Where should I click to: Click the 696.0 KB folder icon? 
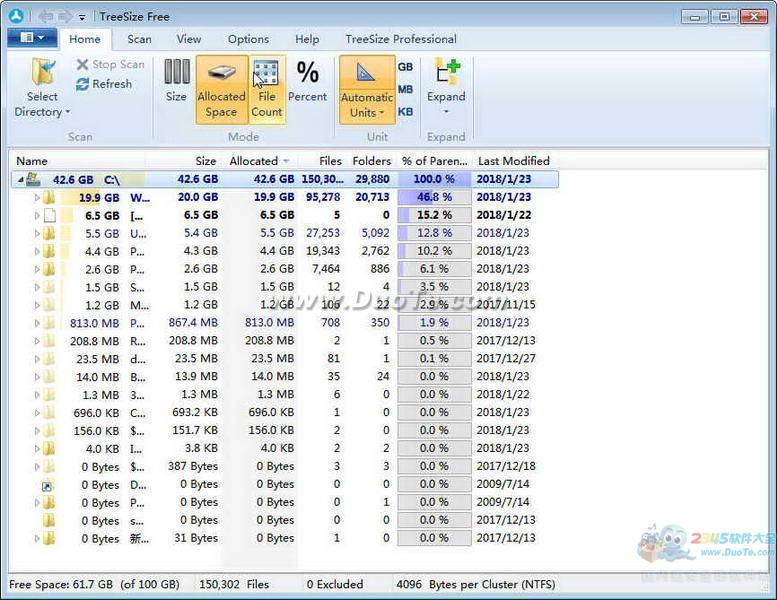[x=49, y=412]
